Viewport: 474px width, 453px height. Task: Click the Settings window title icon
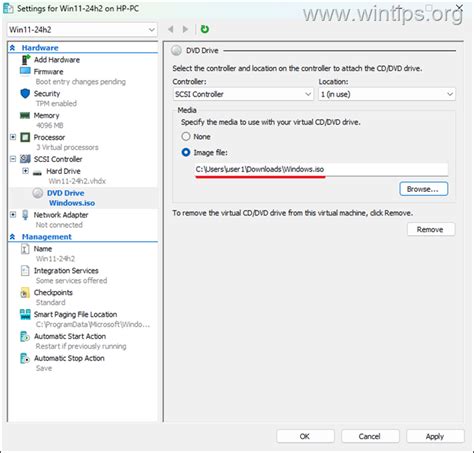click(x=8, y=8)
